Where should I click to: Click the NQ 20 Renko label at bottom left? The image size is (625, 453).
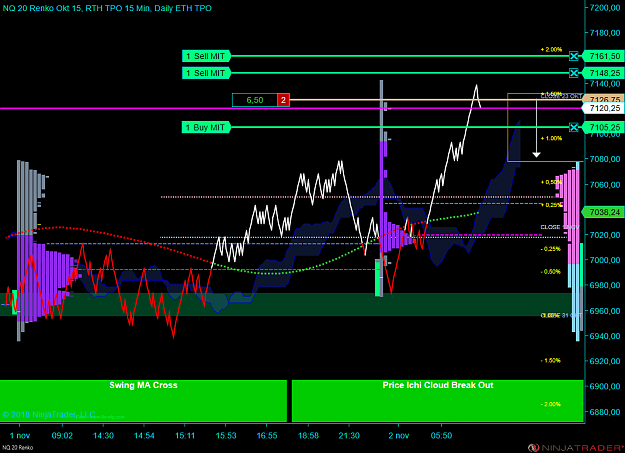[18, 448]
